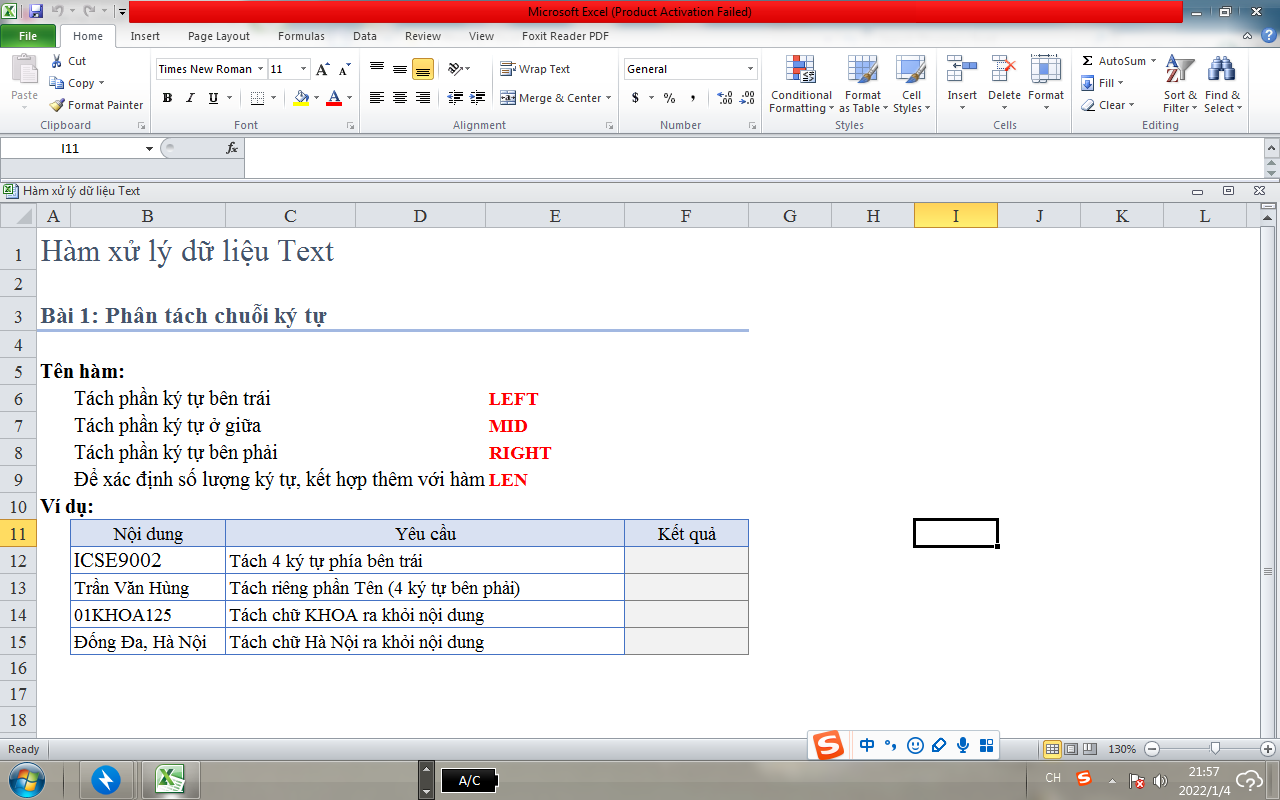Image resolution: width=1280 pixels, height=800 pixels.
Task: Open the Foxit Reader PDF tab
Action: coord(565,36)
